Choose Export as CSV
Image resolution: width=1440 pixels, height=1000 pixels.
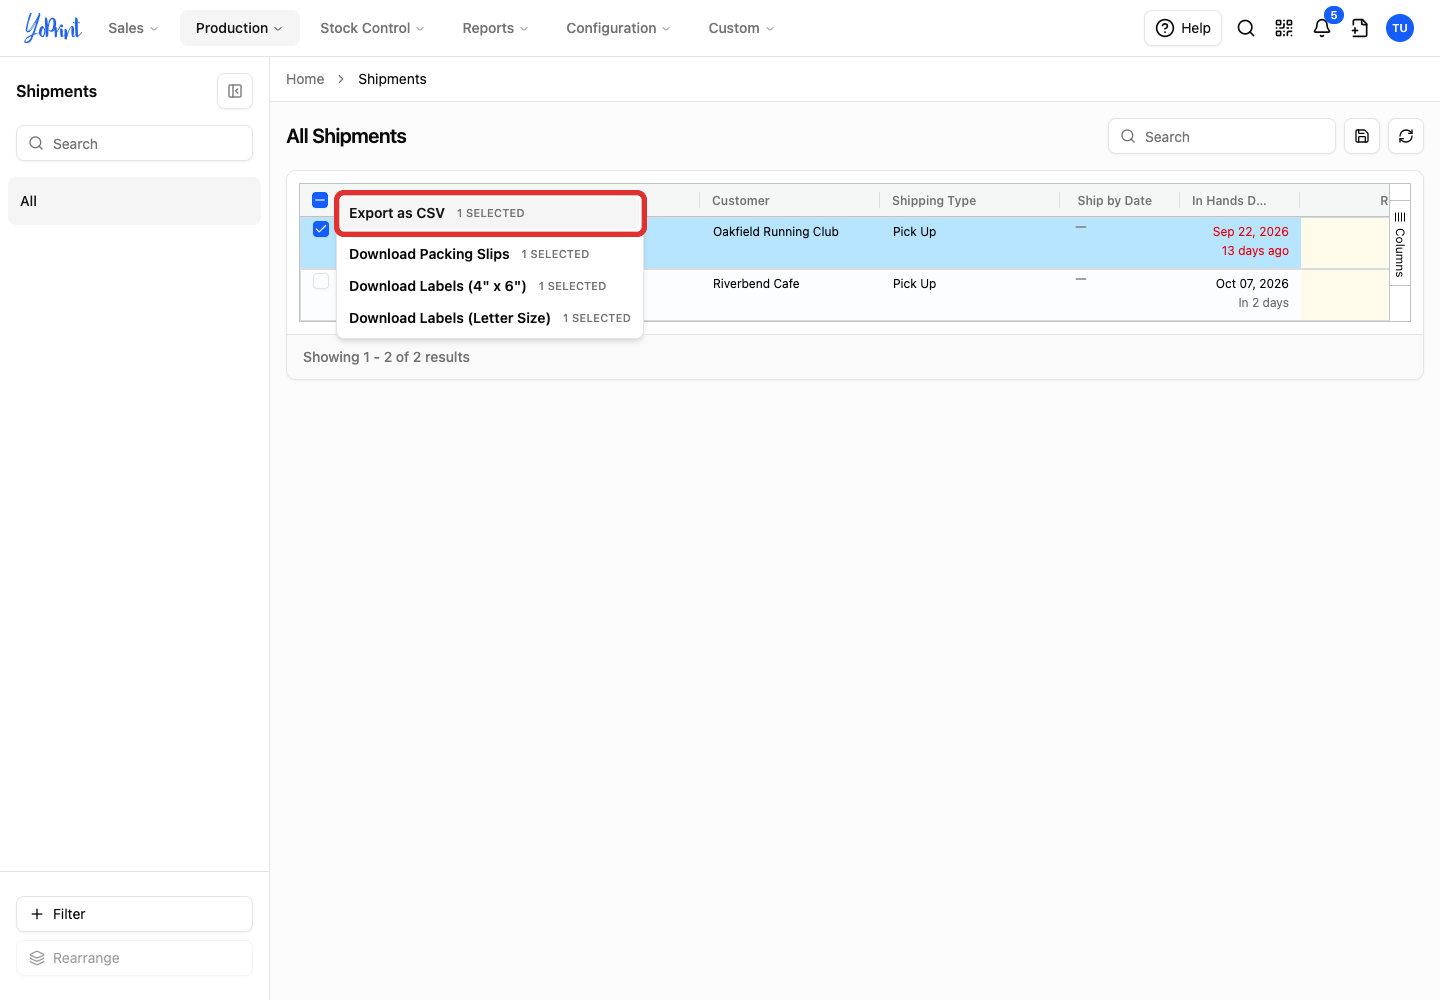[x=490, y=213]
